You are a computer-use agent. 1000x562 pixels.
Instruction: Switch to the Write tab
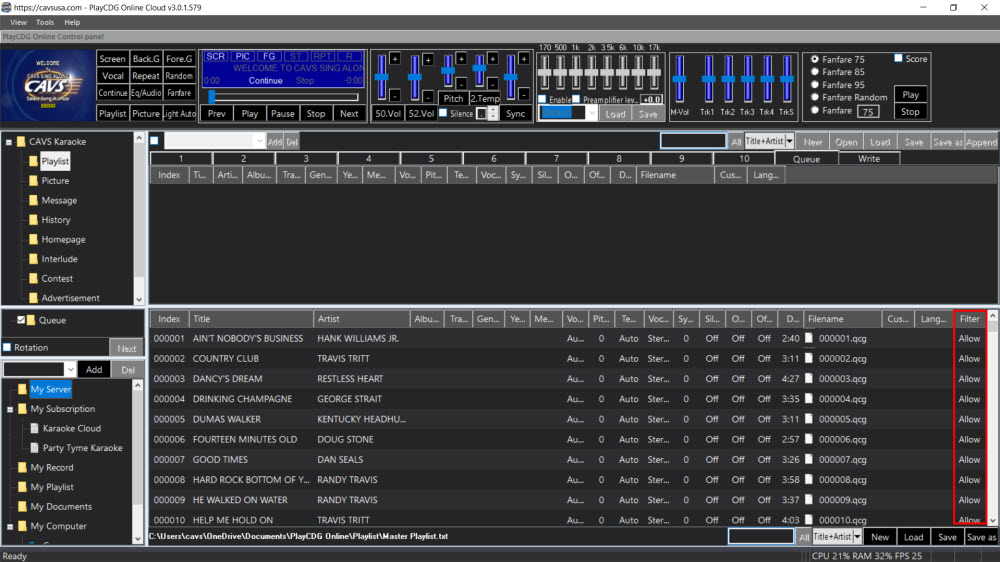(869, 159)
